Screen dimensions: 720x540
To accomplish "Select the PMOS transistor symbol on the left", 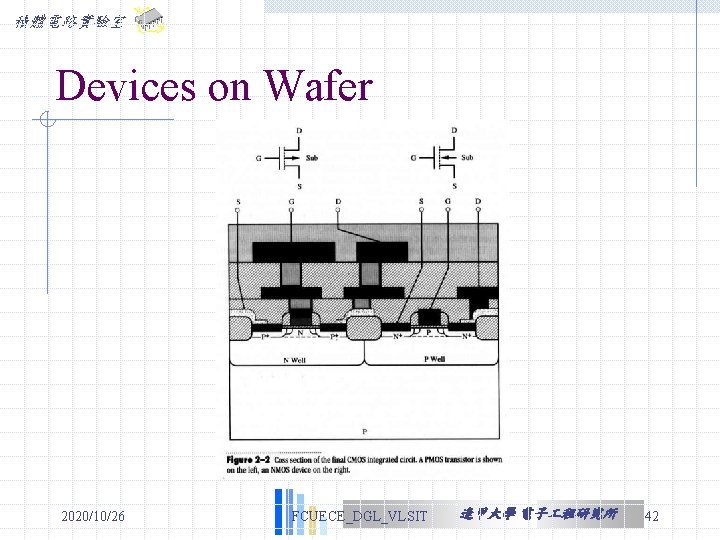I will [287, 158].
